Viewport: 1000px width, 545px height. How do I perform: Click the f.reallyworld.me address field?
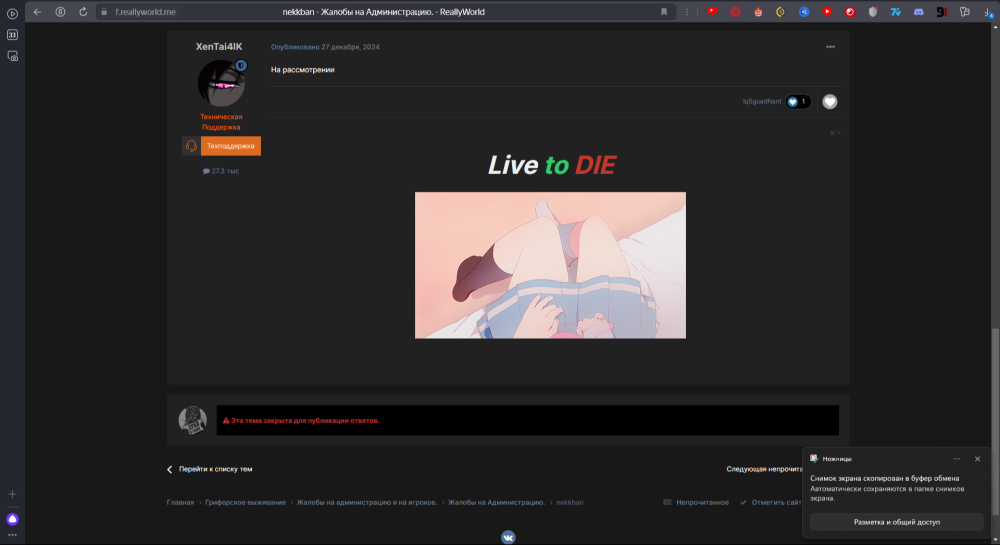(145, 12)
